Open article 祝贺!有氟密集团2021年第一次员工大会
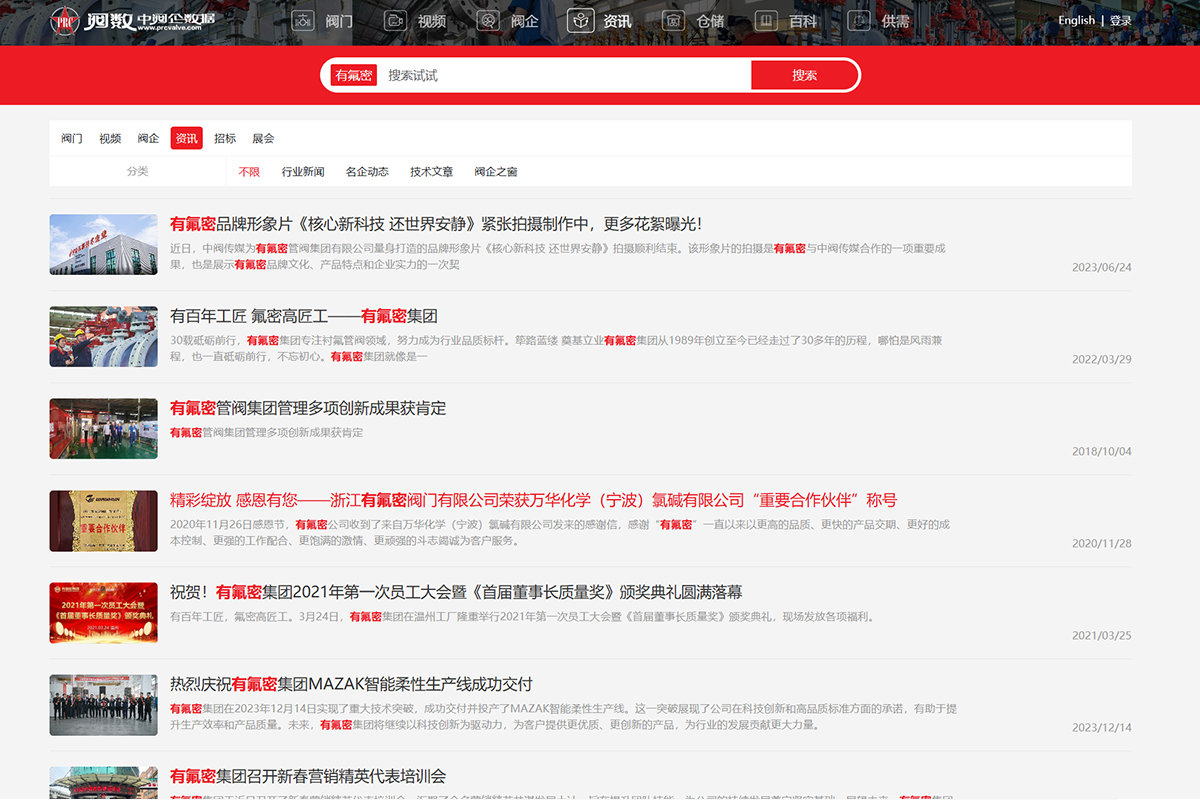 click(x=456, y=592)
